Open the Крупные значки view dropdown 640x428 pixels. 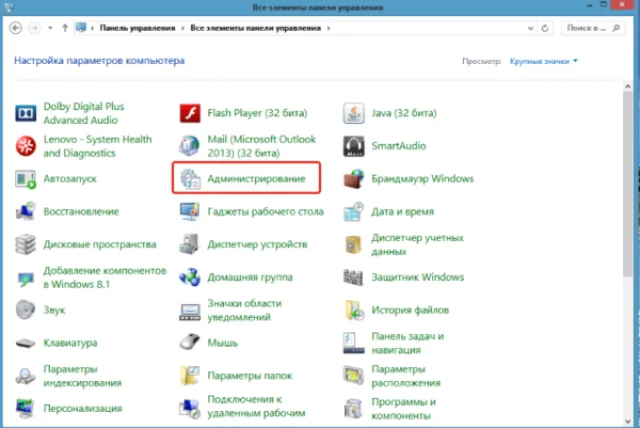coord(544,61)
